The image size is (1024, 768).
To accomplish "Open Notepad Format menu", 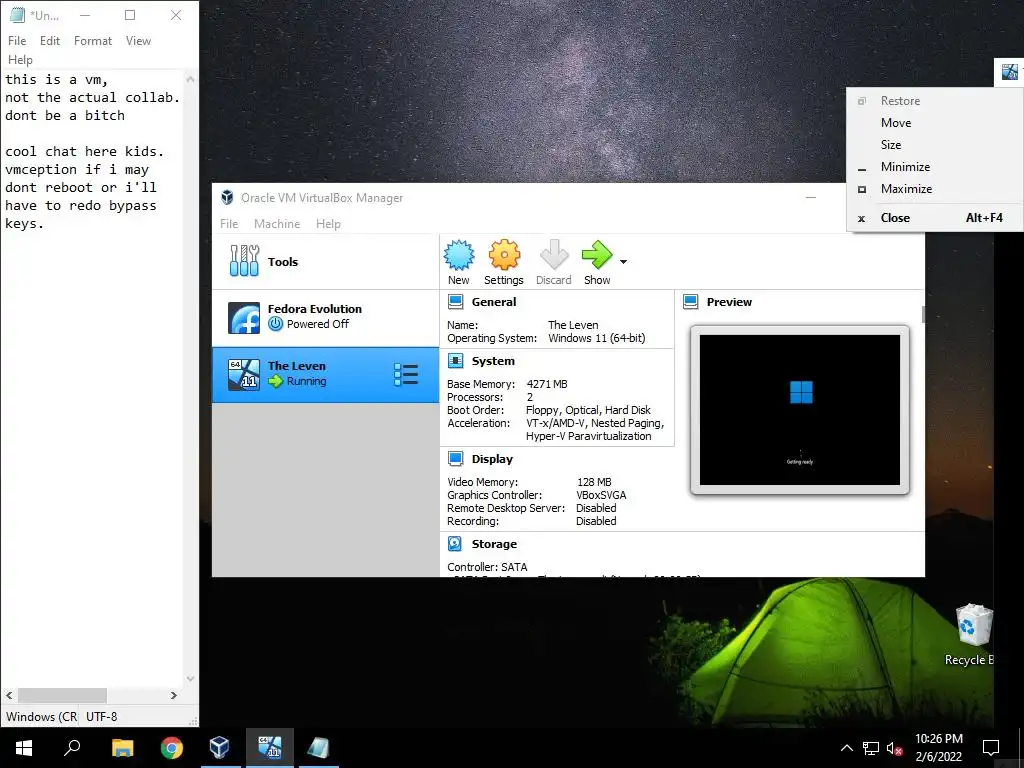I will (x=93, y=40).
